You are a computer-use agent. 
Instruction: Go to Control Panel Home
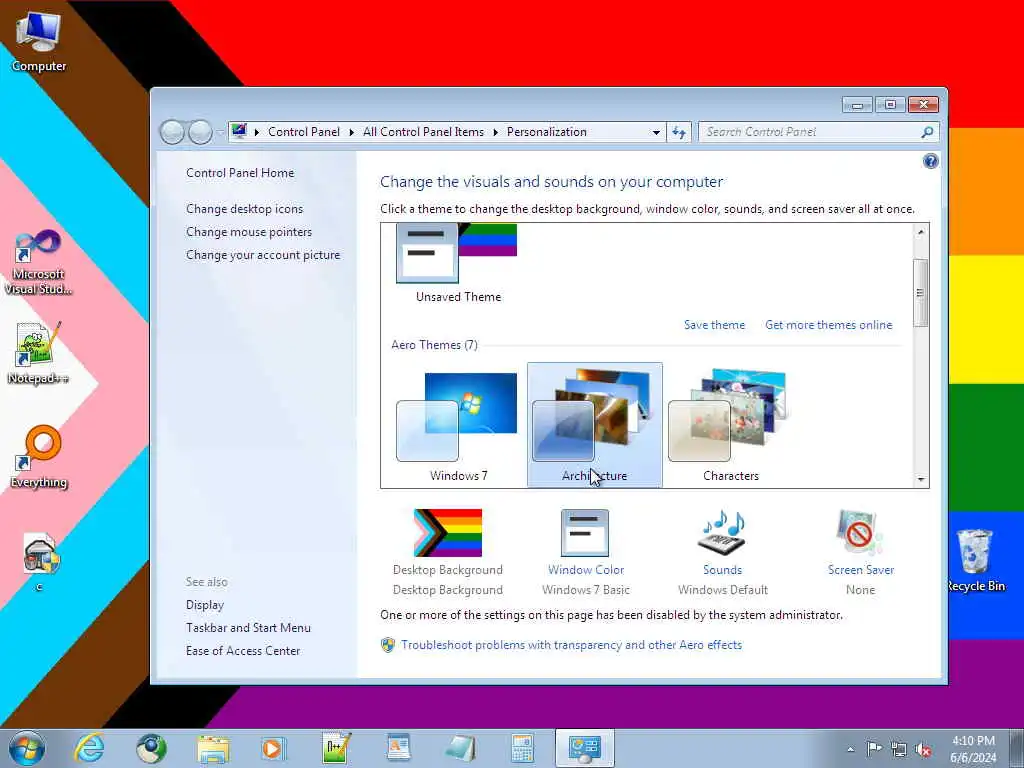240,173
